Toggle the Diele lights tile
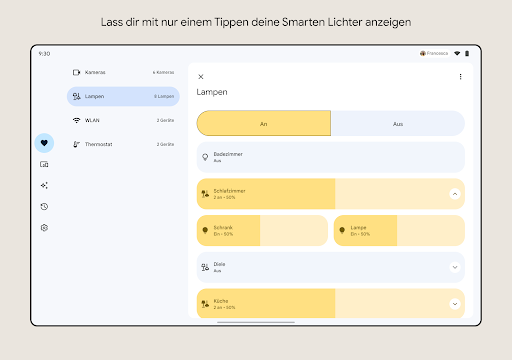 tap(331, 267)
